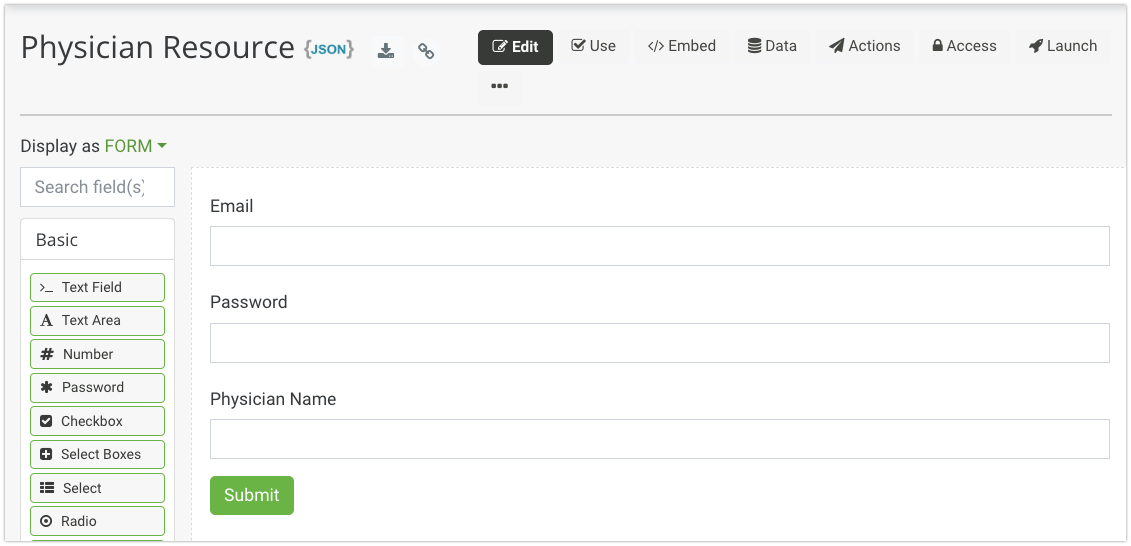Pick the Text Field component
The width and height of the screenshot is (1131, 546).
point(97,287)
